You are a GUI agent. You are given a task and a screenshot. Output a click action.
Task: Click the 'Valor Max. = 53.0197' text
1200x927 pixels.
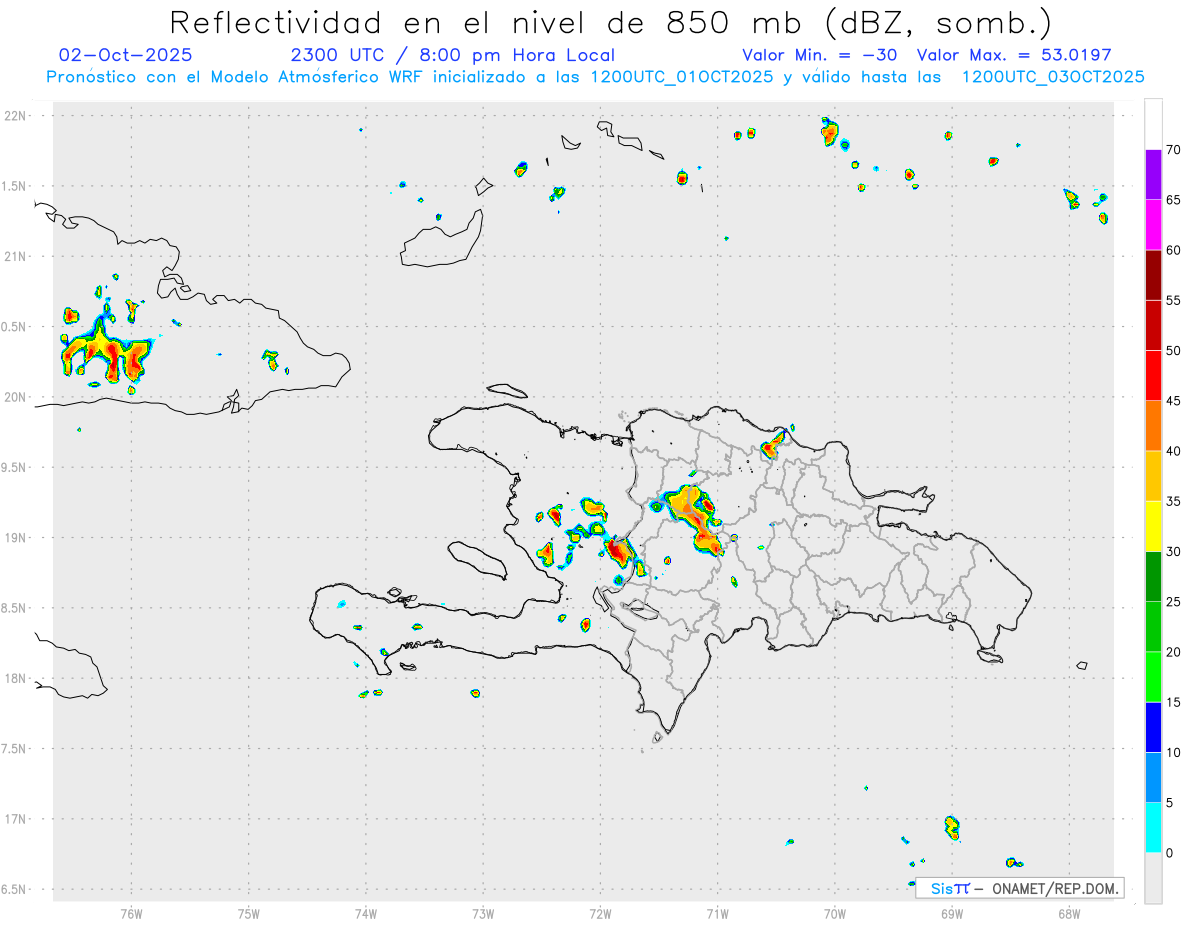pos(1013,55)
